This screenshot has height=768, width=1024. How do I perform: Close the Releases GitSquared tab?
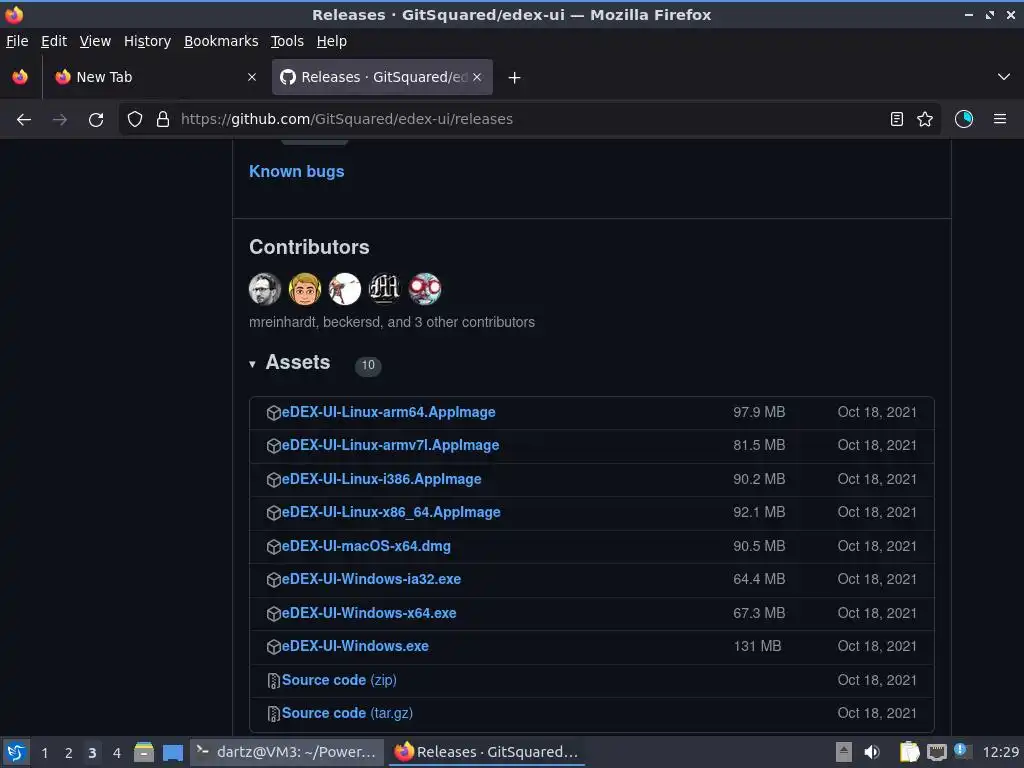pos(477,77)
